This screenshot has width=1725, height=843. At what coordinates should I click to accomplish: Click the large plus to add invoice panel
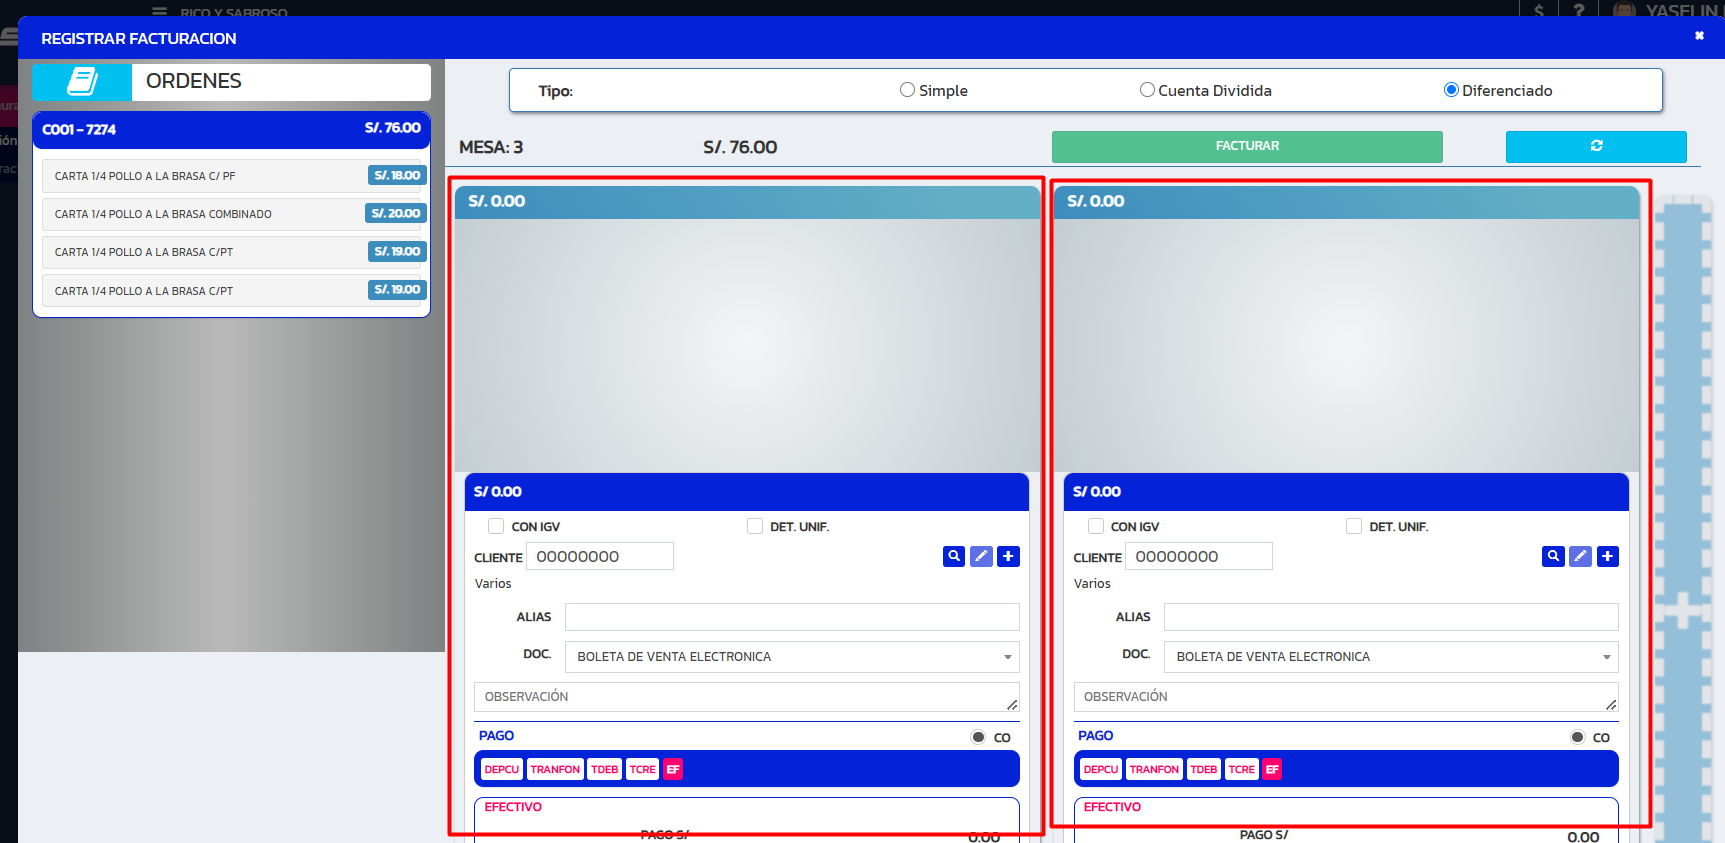coord(1682,610)
